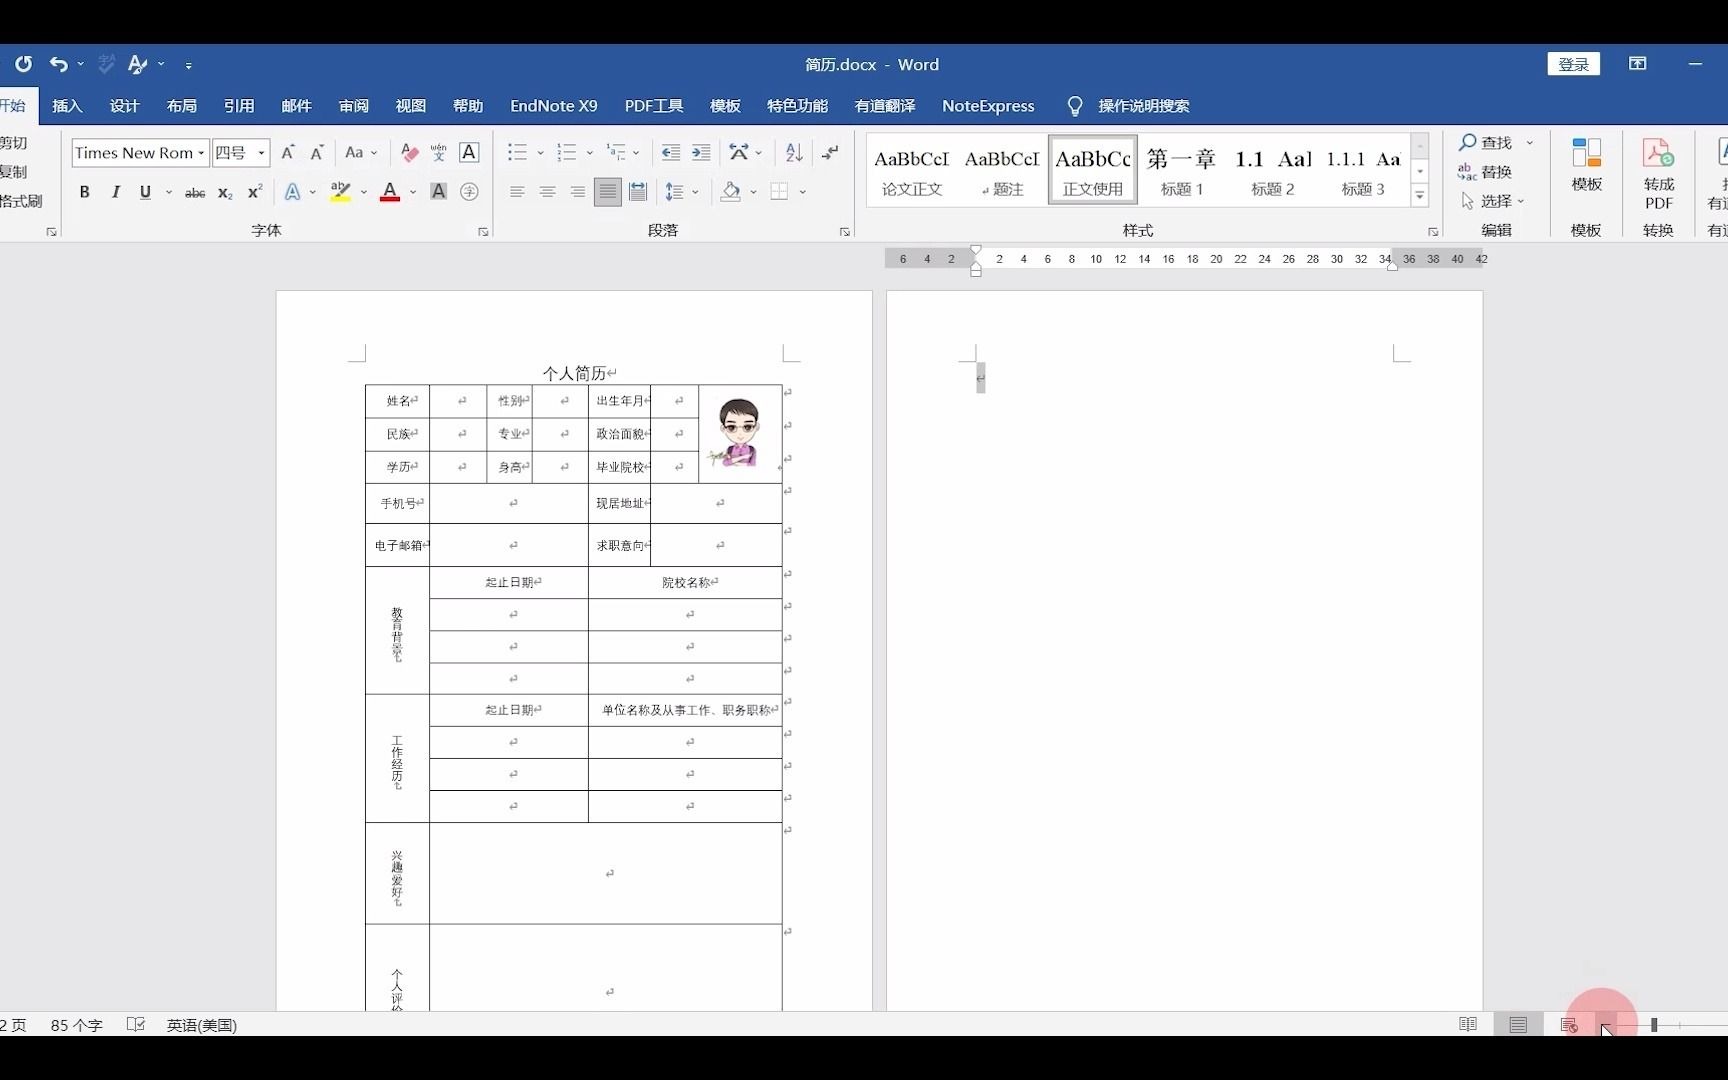Open the Font Color dropdown arrow

pos(412,192)
